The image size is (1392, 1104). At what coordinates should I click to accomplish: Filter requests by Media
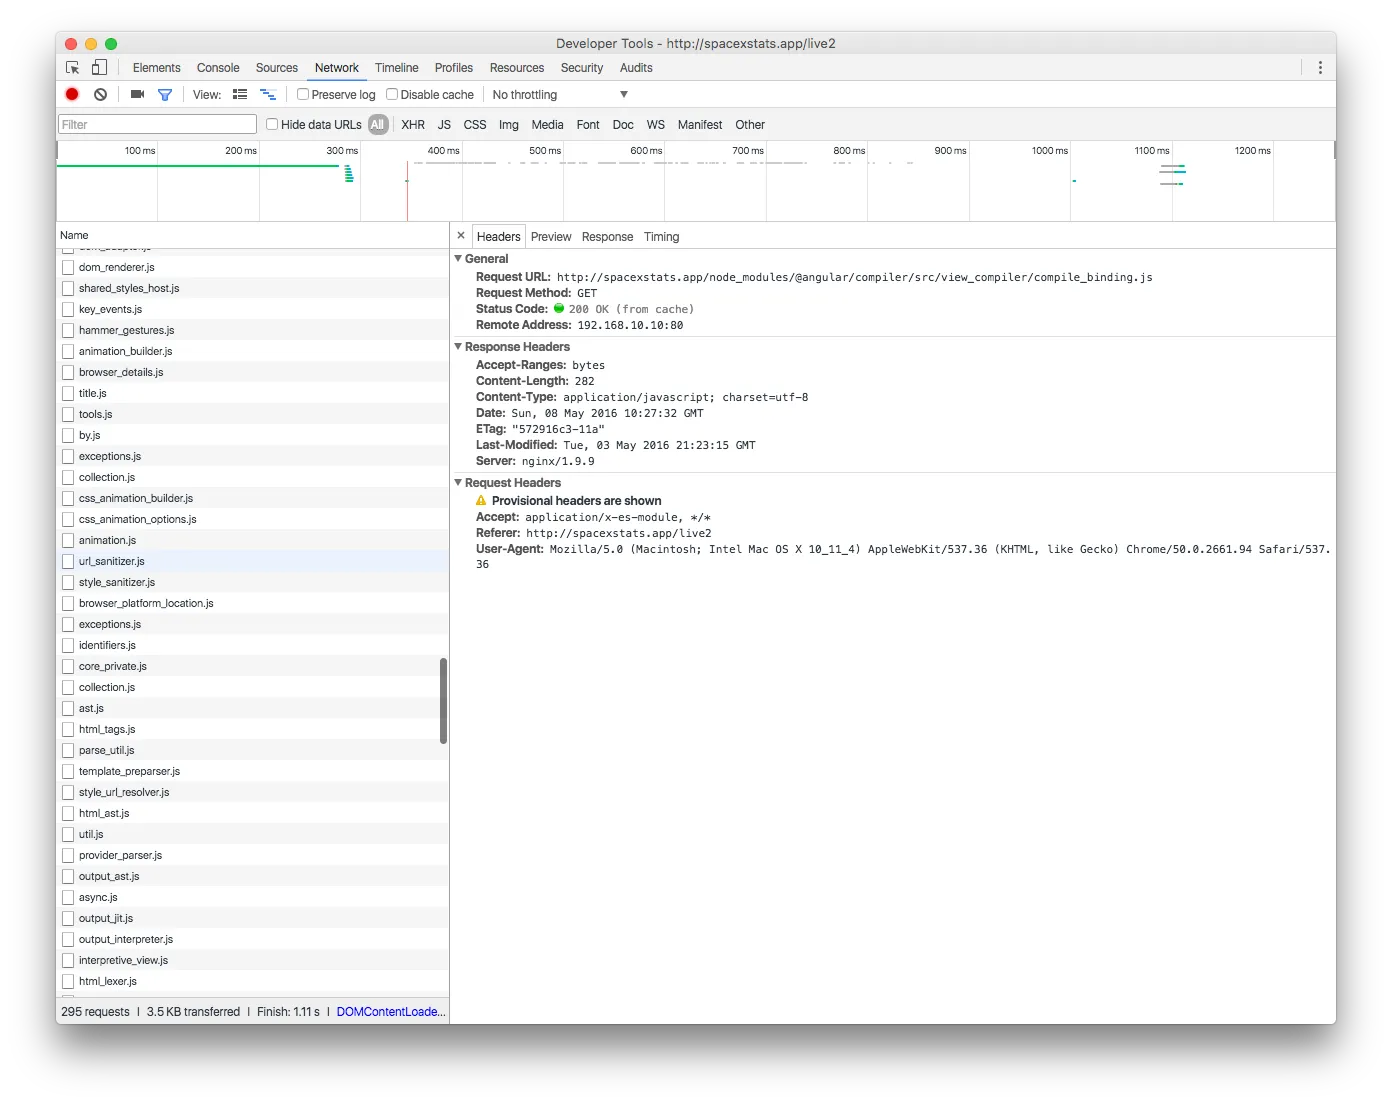(547, 125)
